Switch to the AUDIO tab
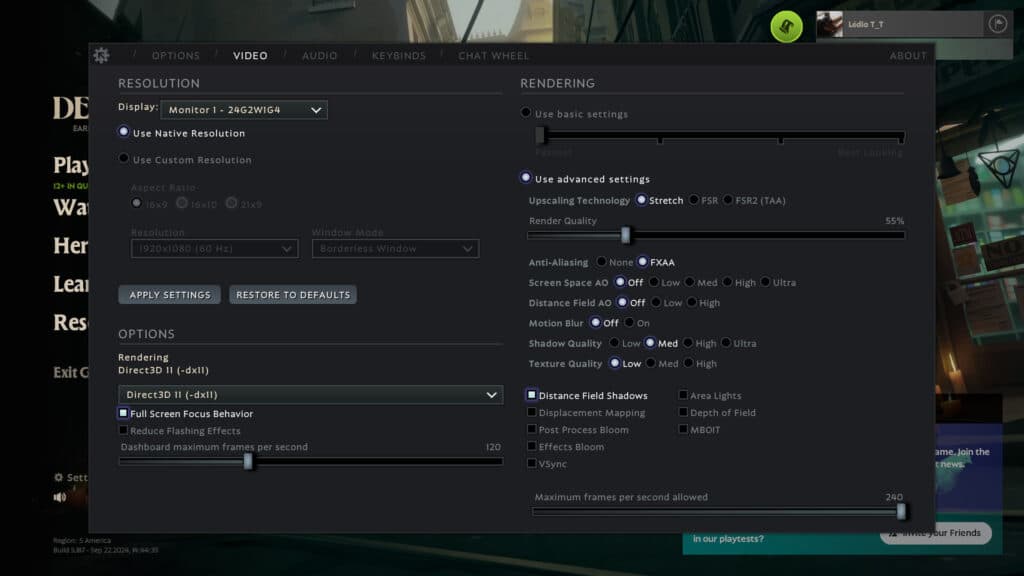 click(x=319, y=55)
